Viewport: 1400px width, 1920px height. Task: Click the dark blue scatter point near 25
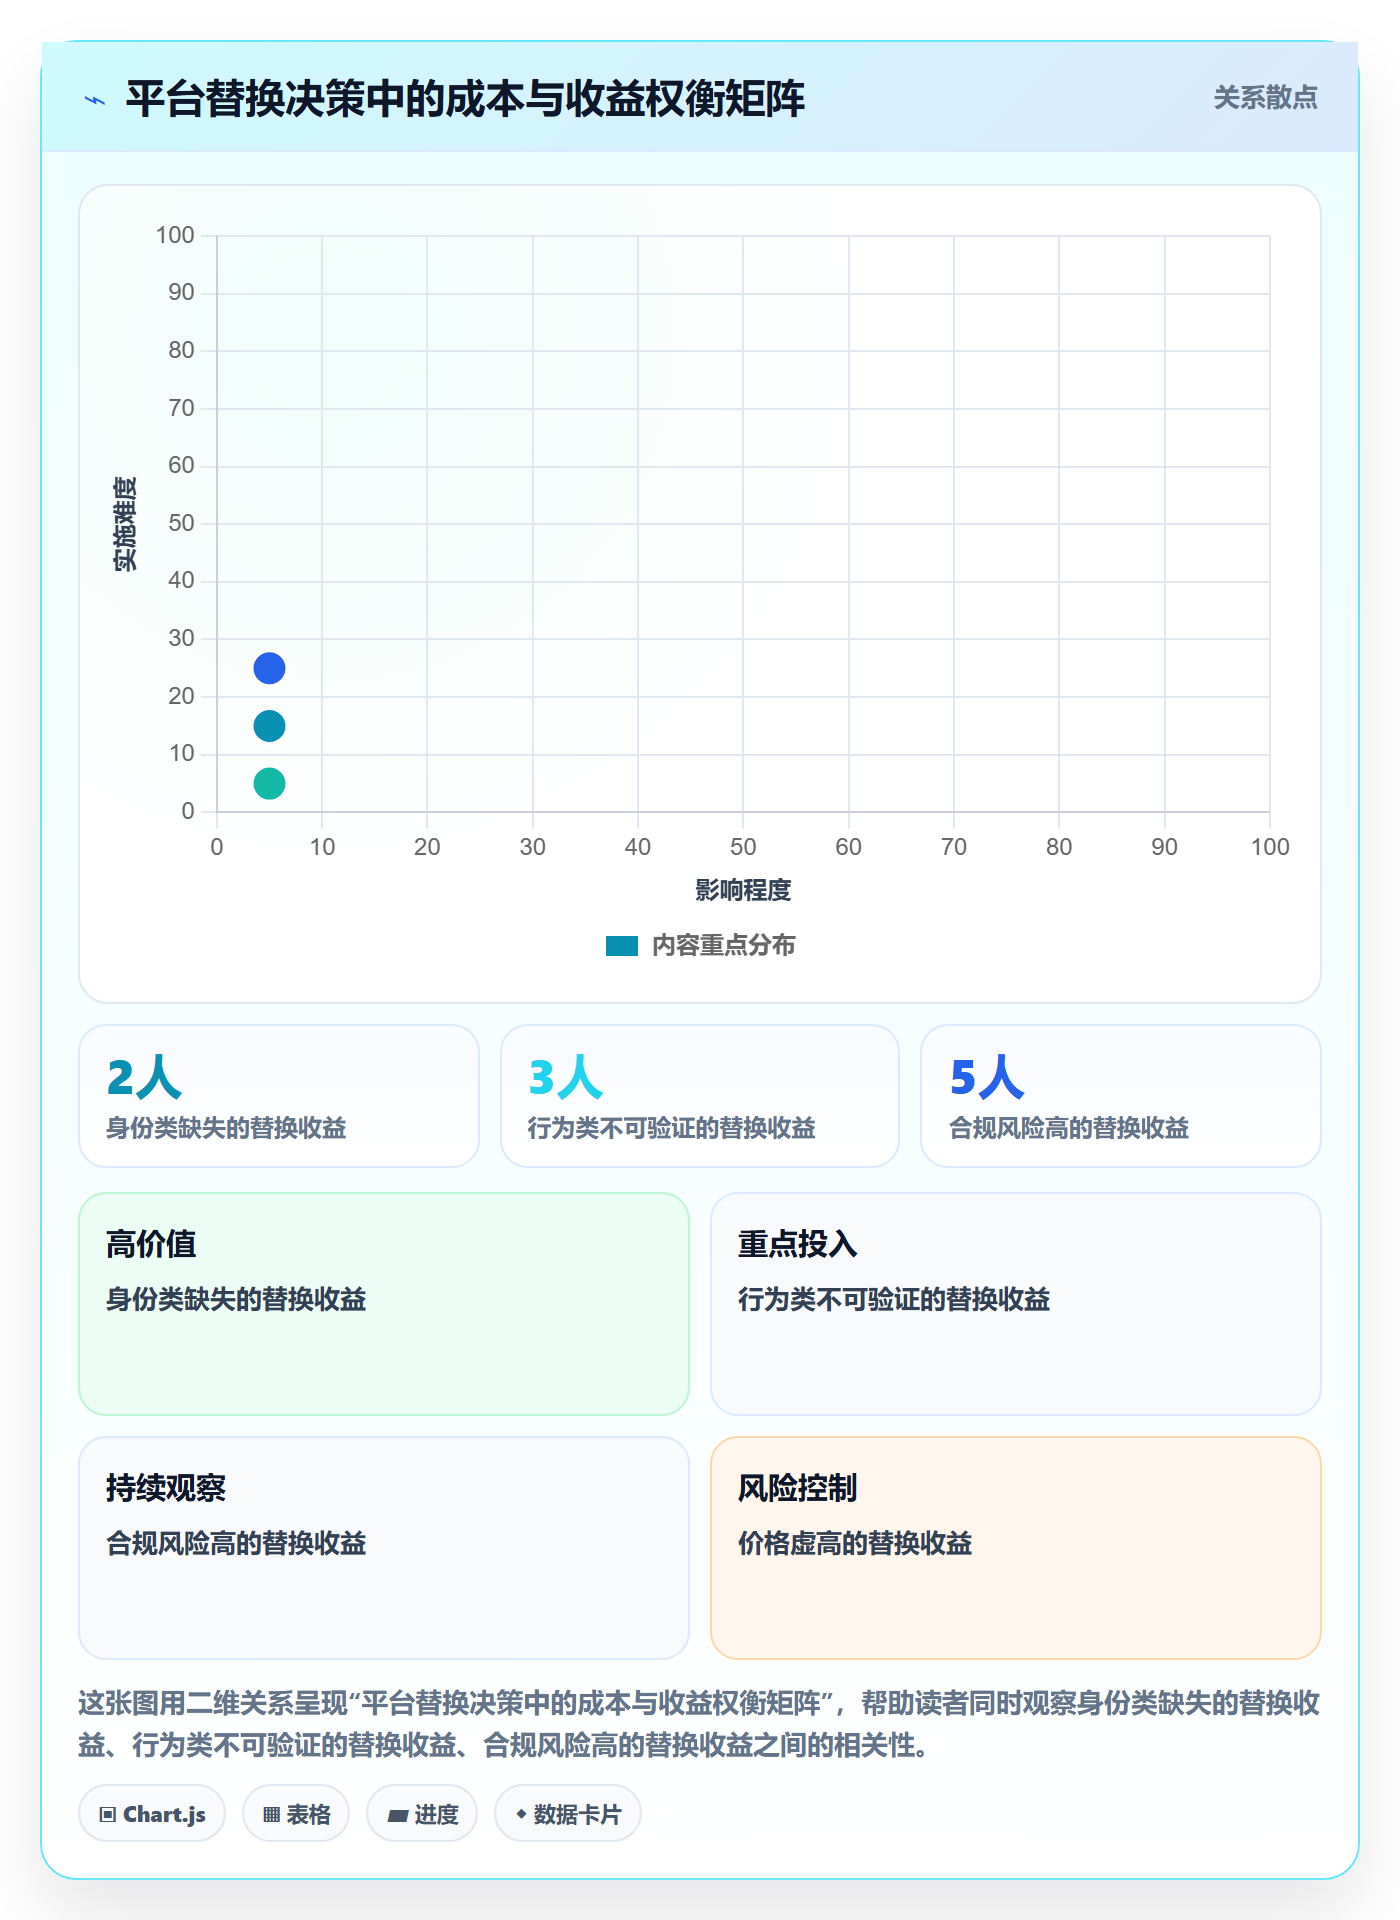click(269, 668)
